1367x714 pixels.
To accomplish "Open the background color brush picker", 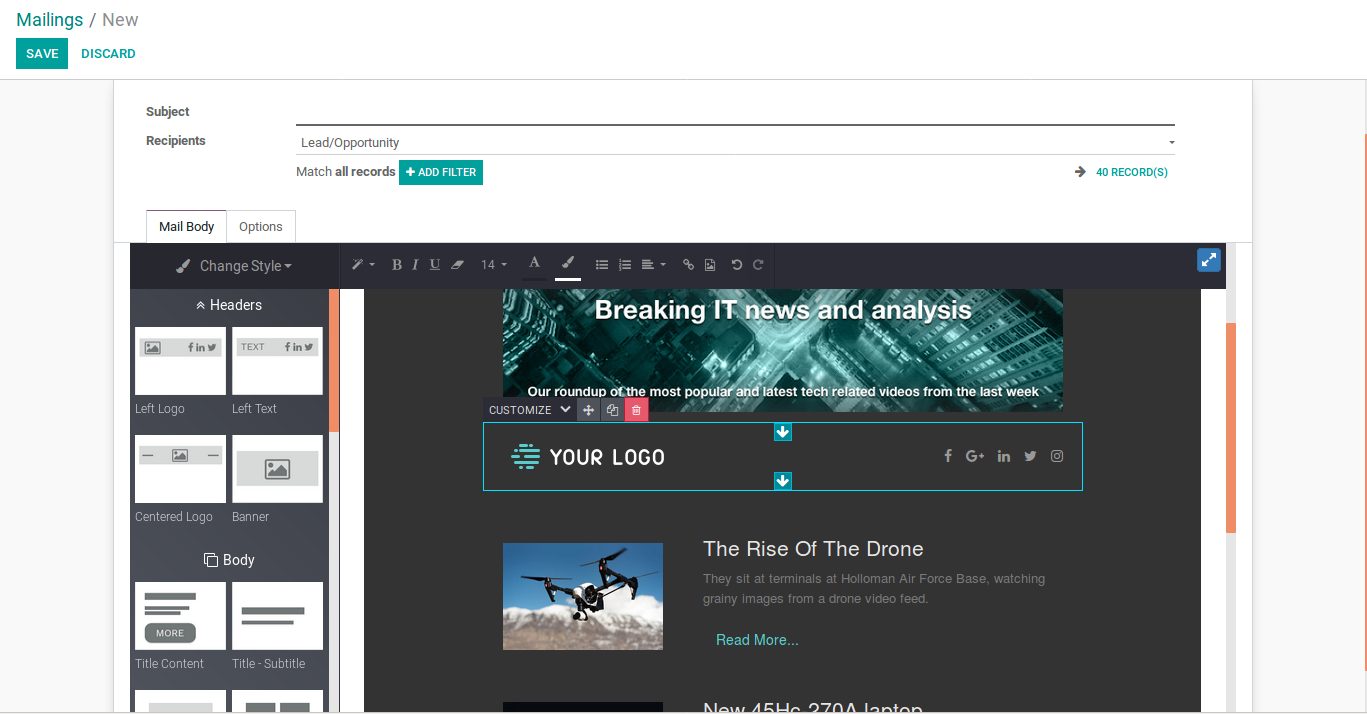I will pos(568,264).
